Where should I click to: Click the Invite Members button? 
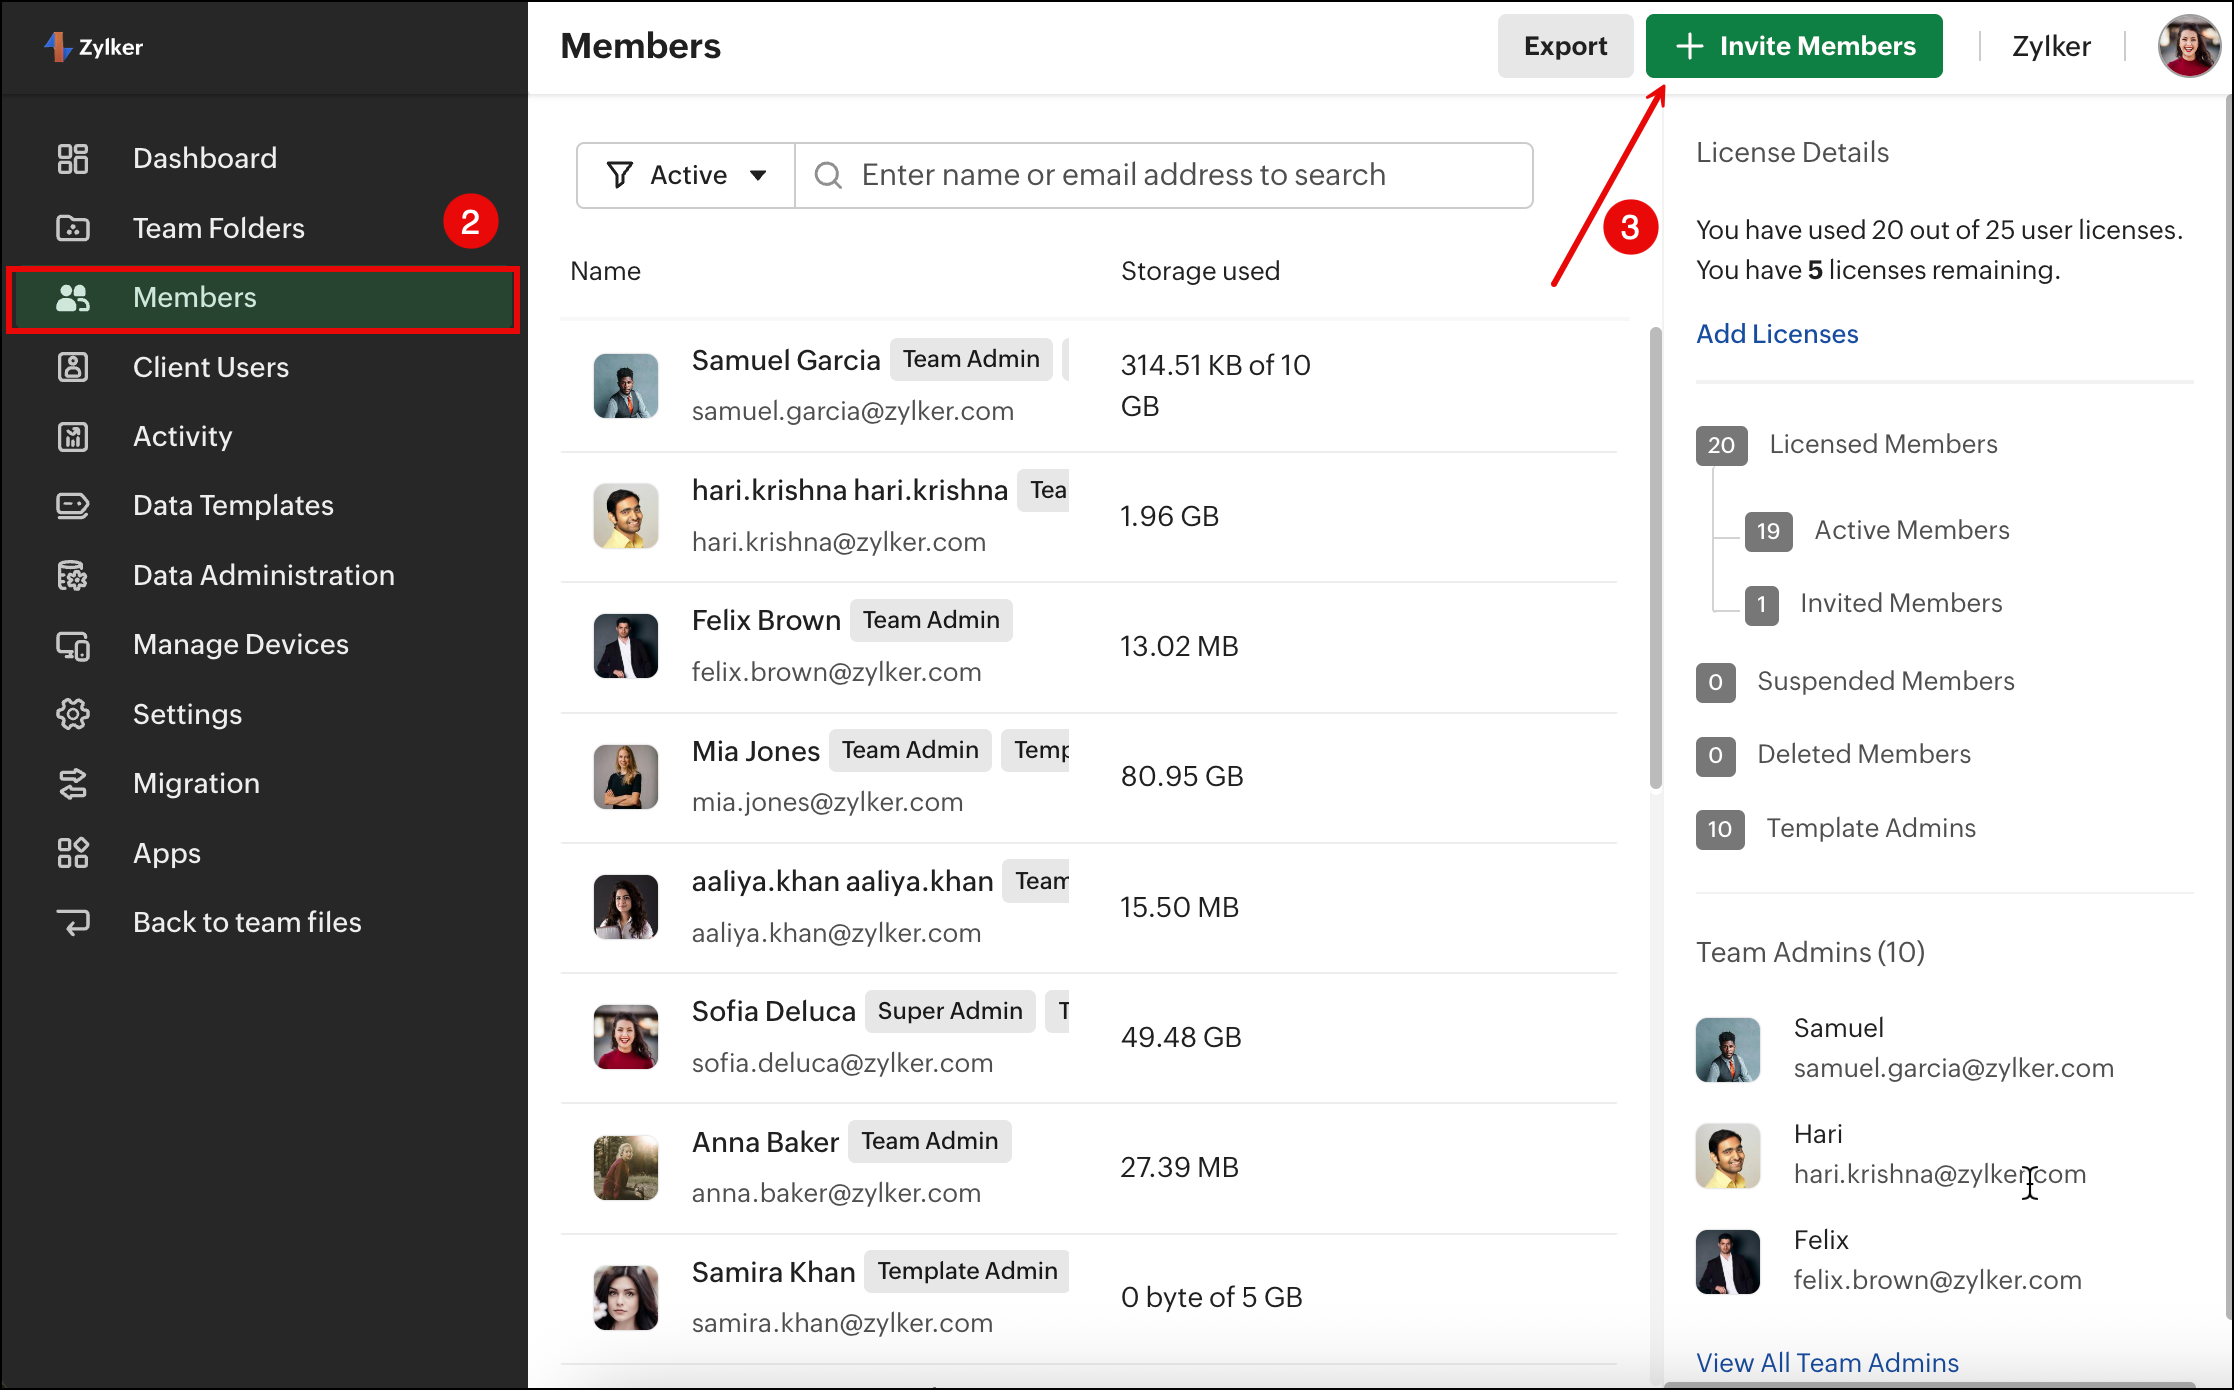pos(1794,46)
